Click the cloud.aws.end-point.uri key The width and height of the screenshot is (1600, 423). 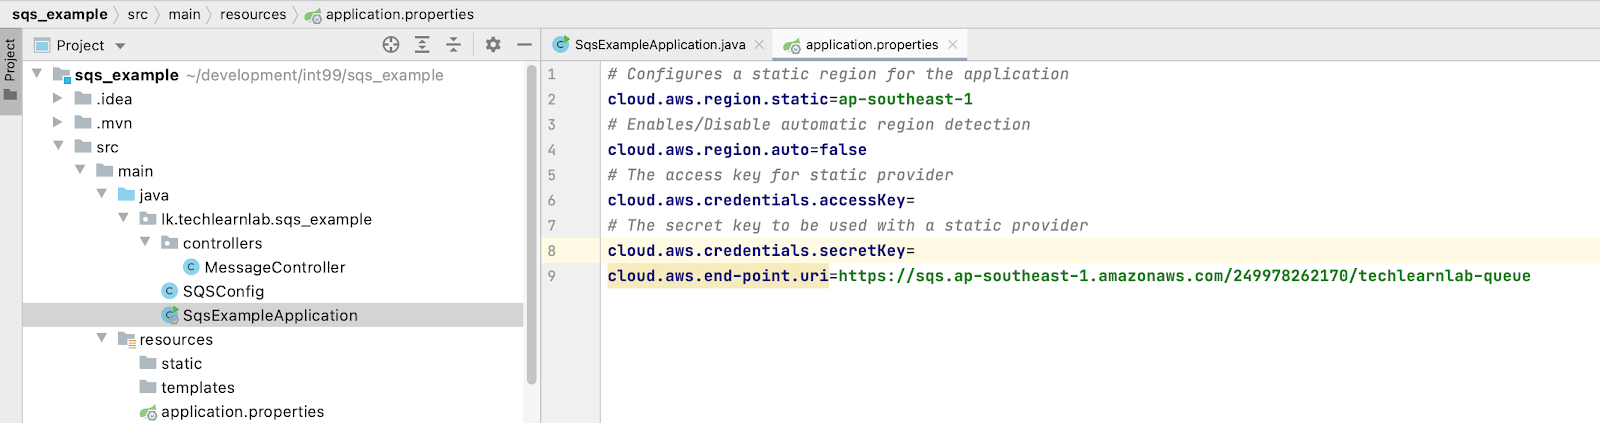(718, 276)
